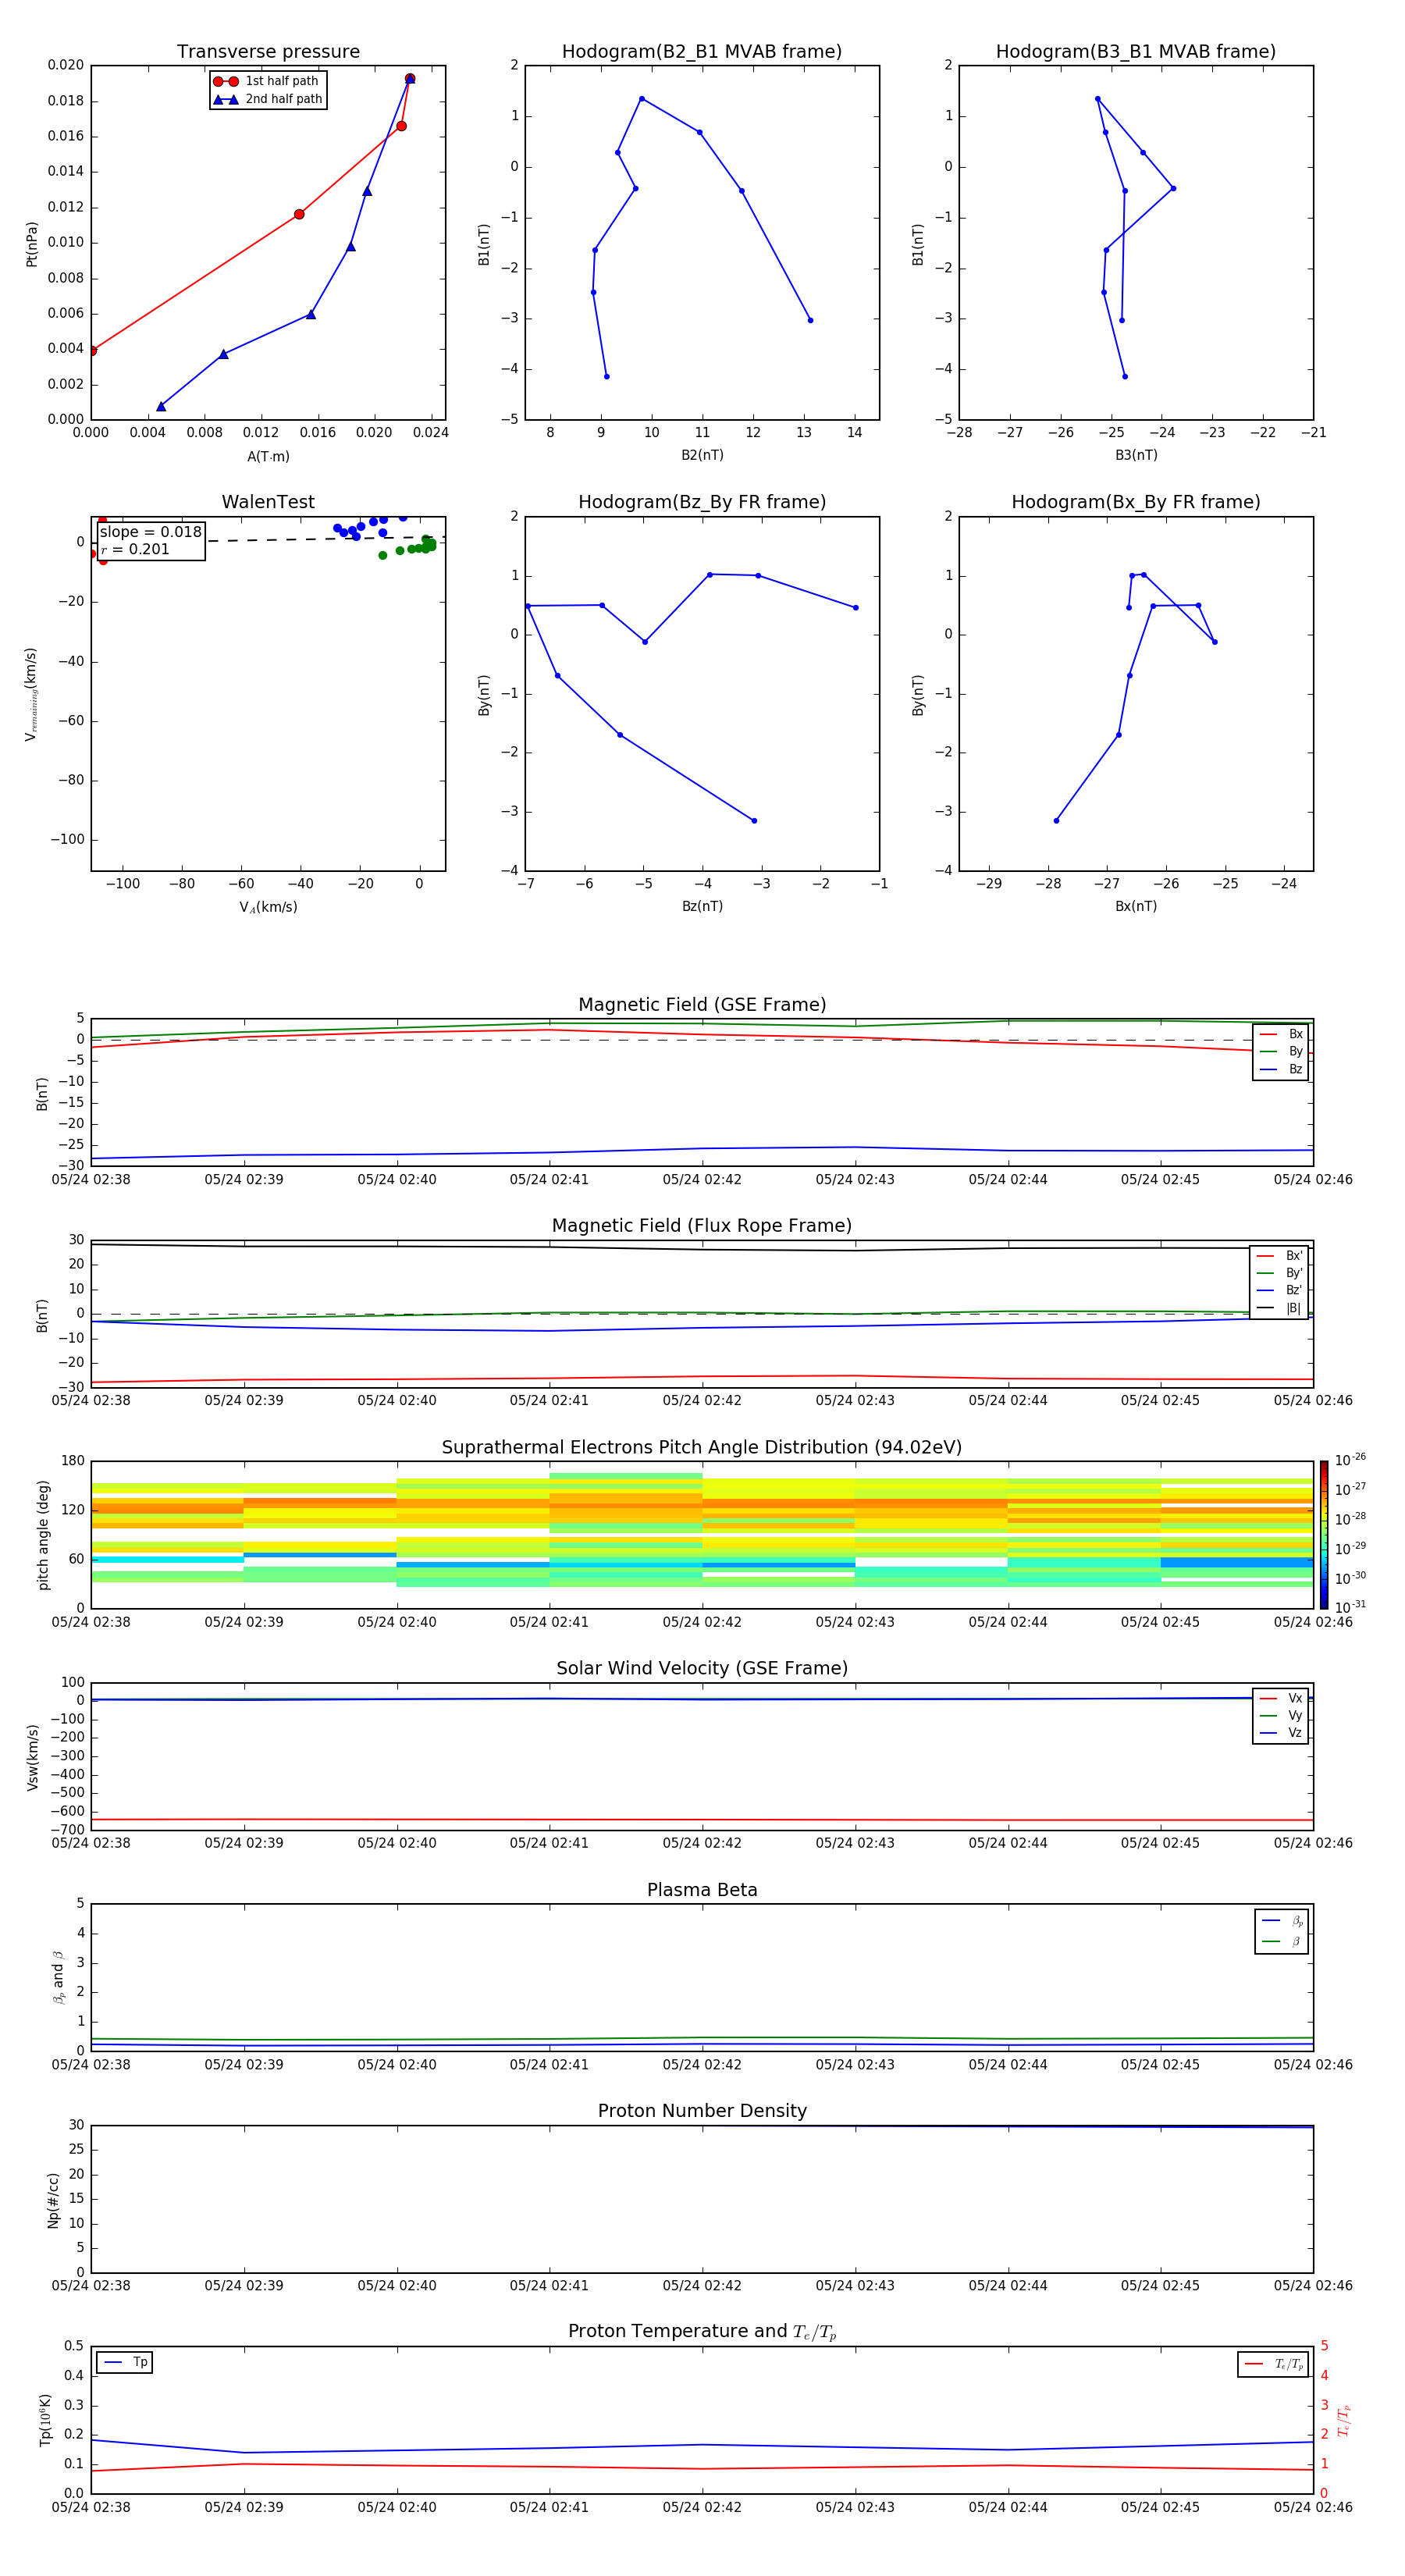Click the "Hodogram(B2_B1 MVAB frame)" title
Viewport: 1405px width, 2576px height.
(x=702, y=52)
